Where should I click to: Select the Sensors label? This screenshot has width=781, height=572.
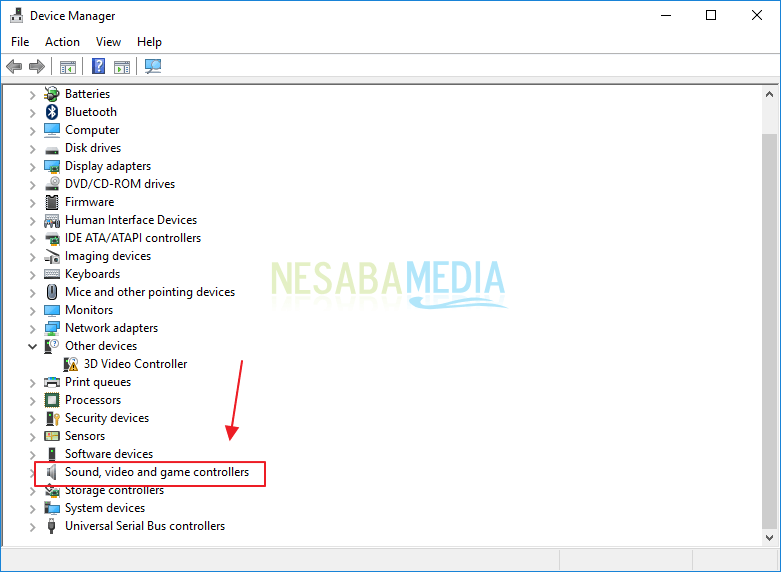pyautogui.click(x=85, y=436)
